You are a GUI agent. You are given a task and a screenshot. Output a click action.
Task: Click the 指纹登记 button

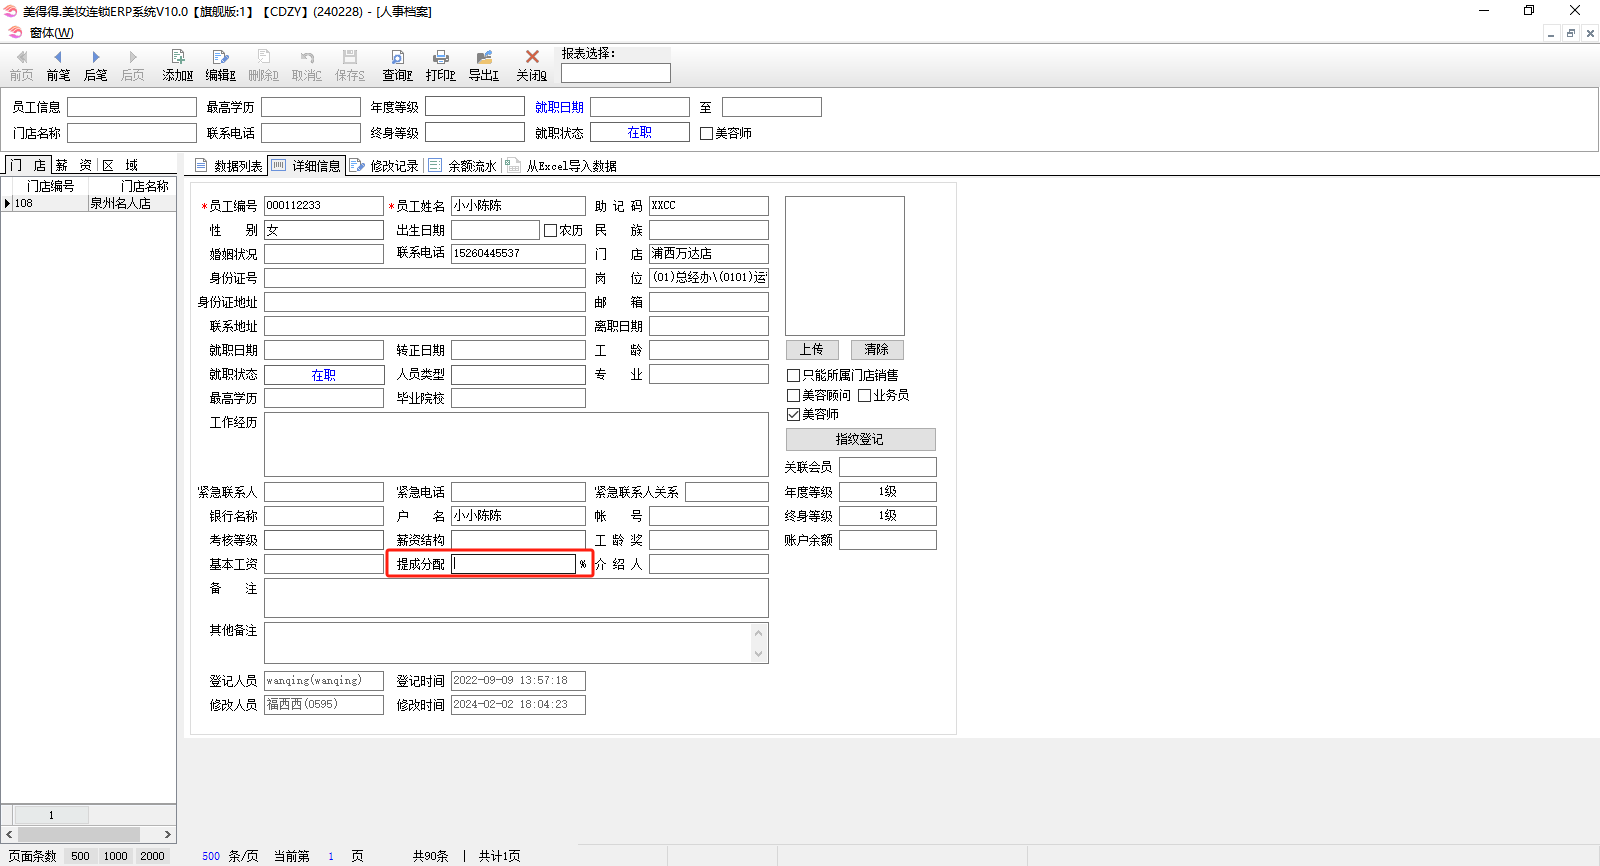(861, 439)
